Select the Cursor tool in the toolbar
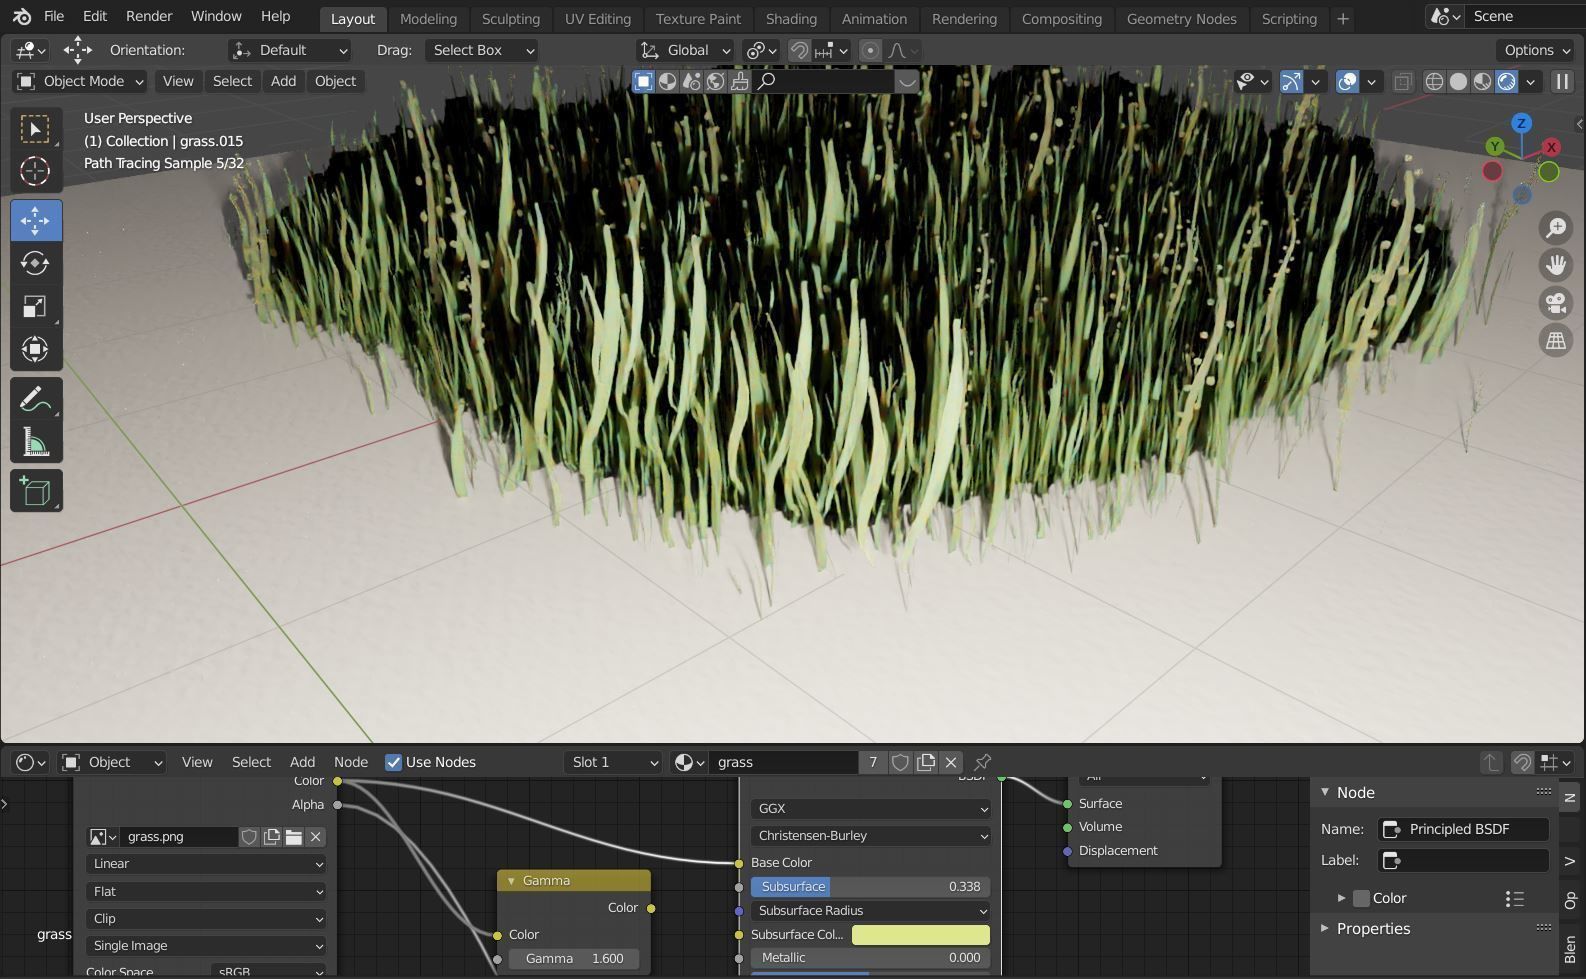This screenshot has height=979, width=1586. tap(35, 172)
